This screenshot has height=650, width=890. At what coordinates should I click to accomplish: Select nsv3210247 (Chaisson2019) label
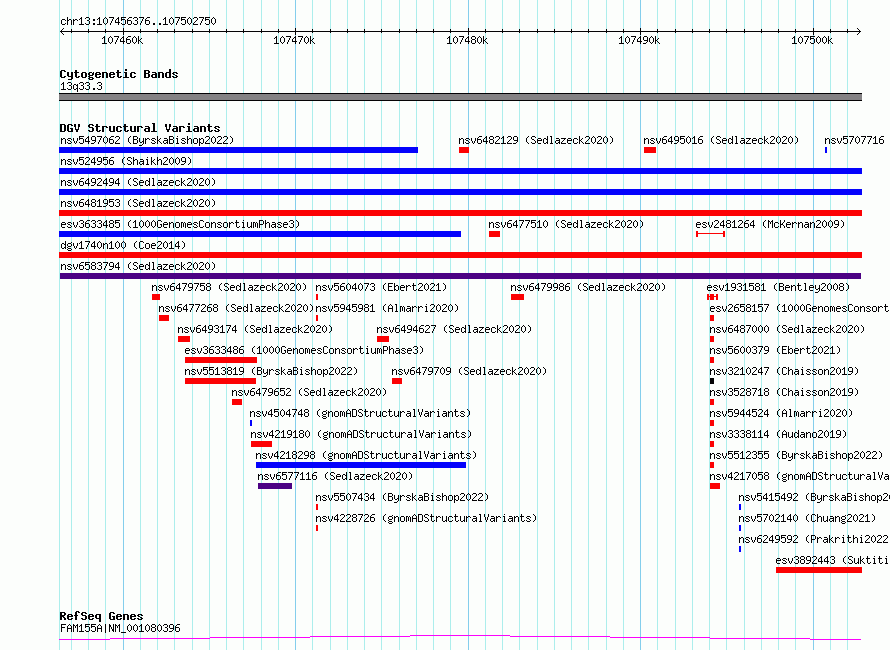click(784, 371)
